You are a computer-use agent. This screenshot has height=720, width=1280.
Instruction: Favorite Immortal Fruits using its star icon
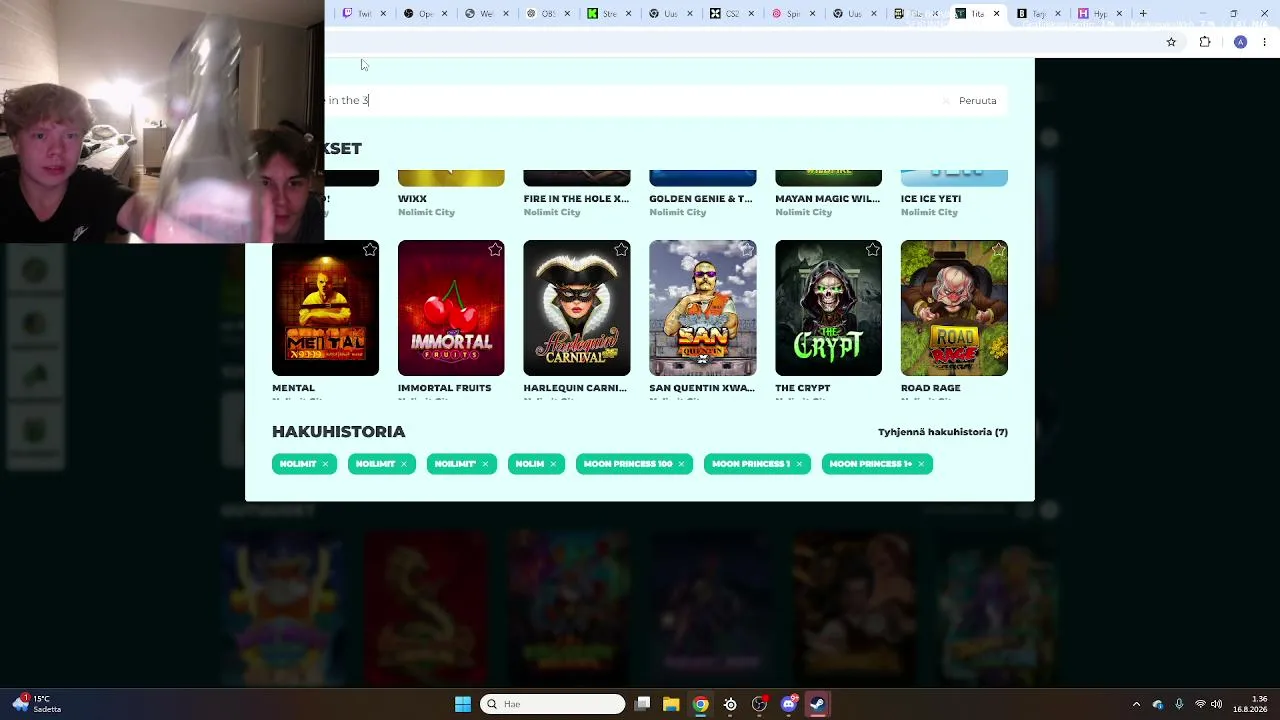[x=495, y=250]
